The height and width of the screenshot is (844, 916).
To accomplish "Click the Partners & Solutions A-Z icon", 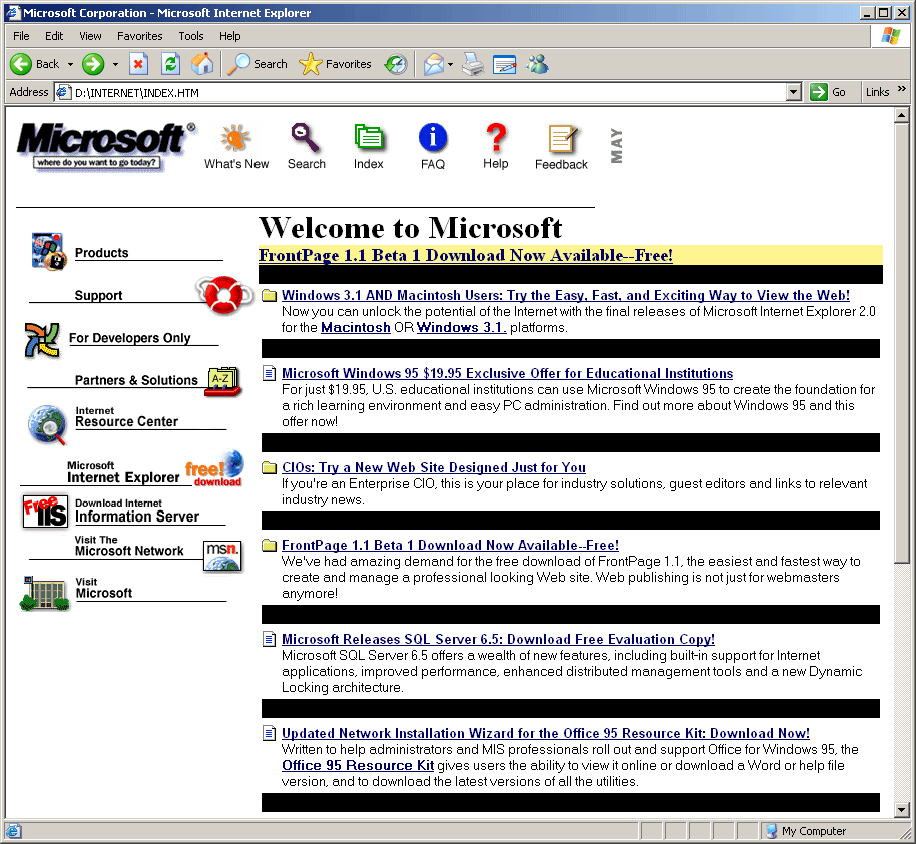I will tap(223, 381).
